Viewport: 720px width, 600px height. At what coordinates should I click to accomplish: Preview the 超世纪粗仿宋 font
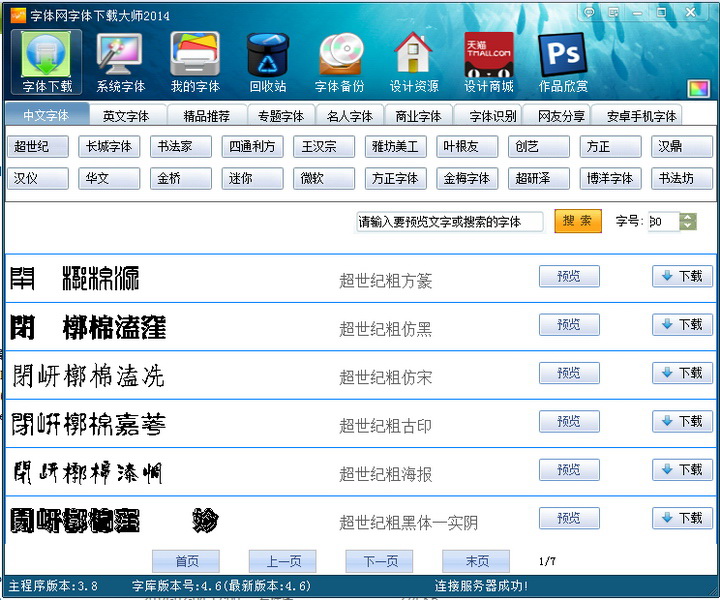pyautogui.click(x=569, y=373)
